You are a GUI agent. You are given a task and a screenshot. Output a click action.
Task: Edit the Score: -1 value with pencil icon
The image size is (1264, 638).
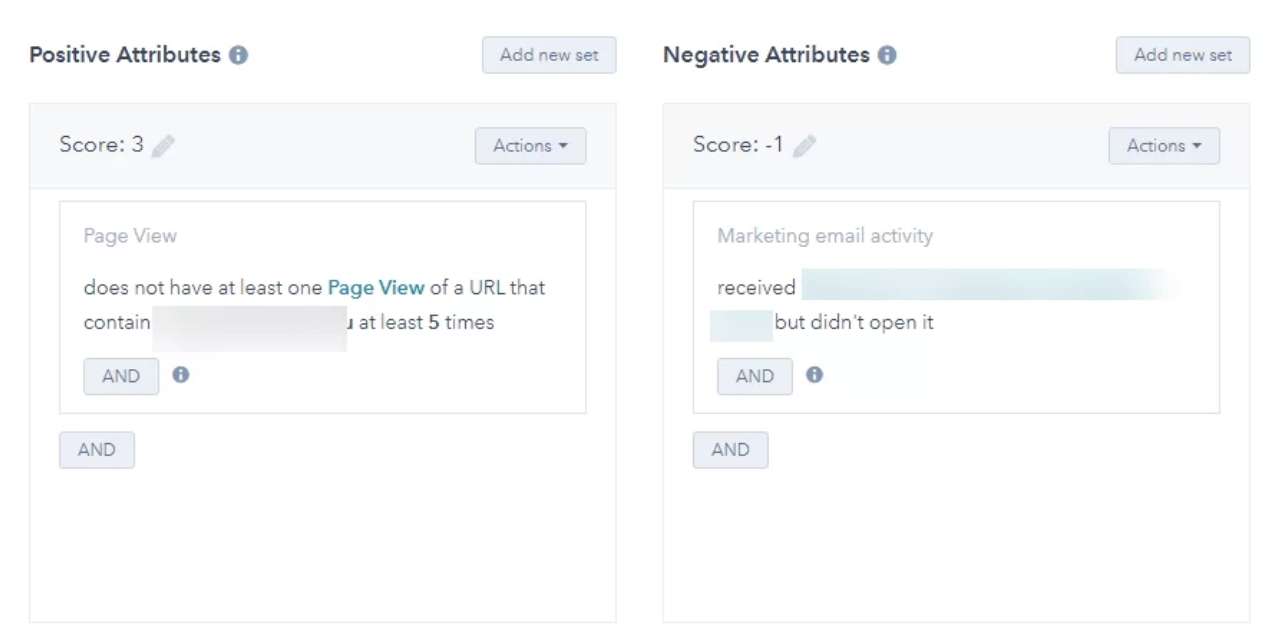804,146
